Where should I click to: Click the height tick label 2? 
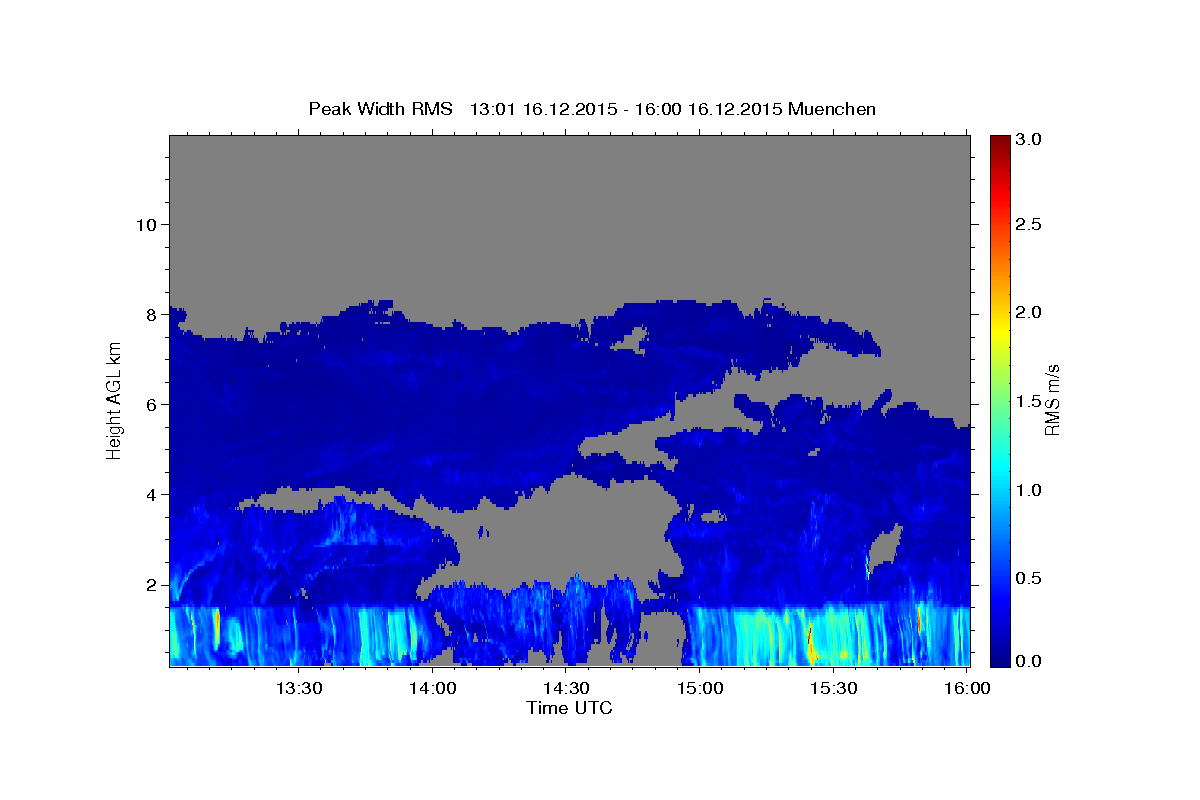(151, 584)
